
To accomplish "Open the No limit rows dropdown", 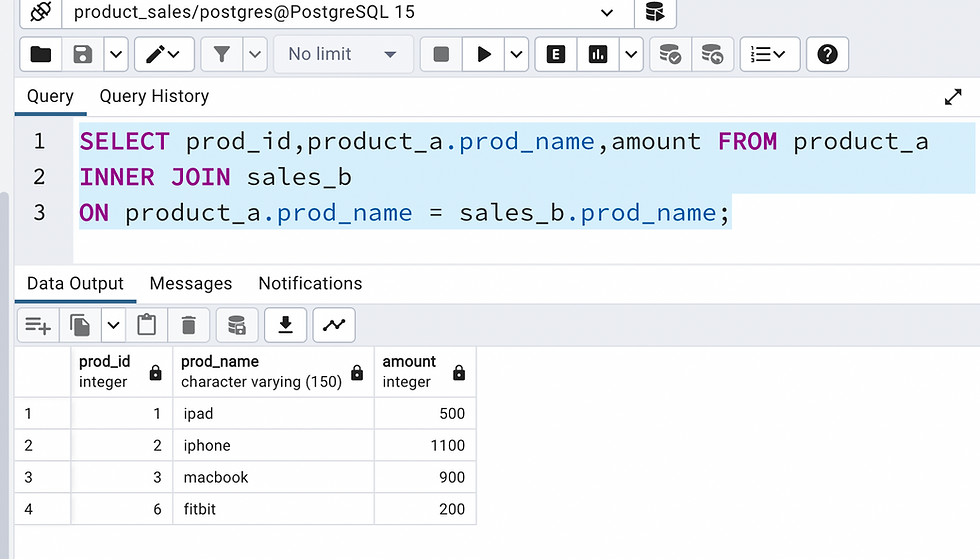I will pyautogui.click(x=343, y=54).
